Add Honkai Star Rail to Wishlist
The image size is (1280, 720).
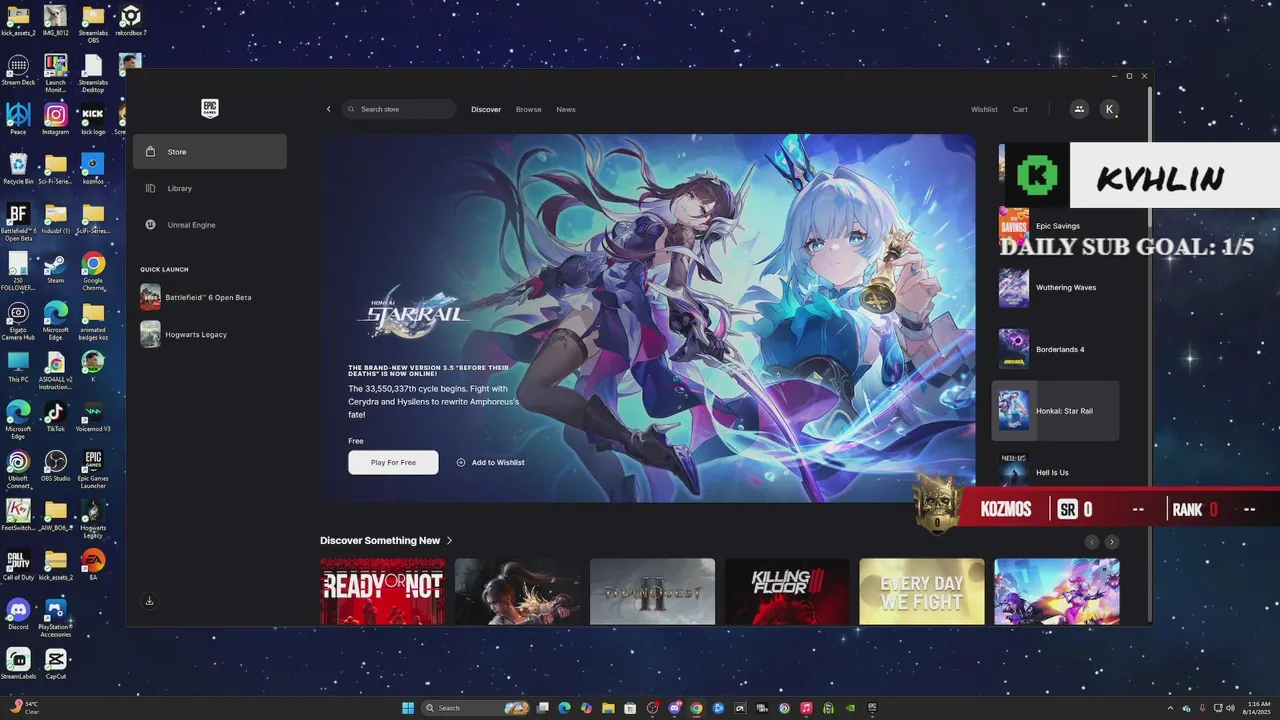[490, 462]
